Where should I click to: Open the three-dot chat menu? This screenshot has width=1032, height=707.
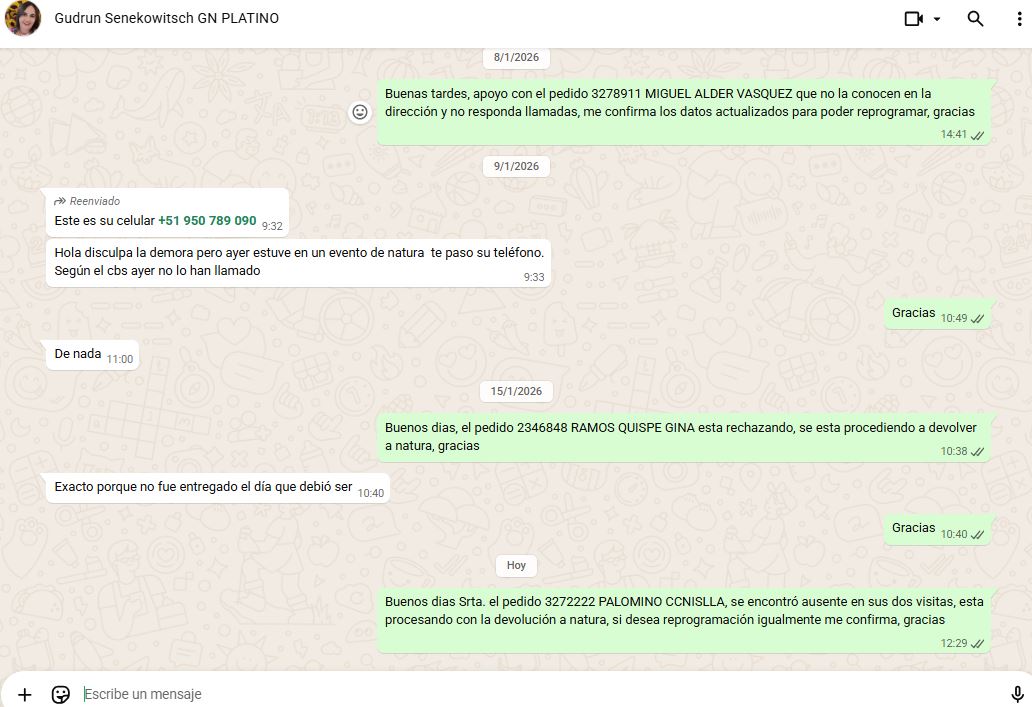coord(1018,19)
